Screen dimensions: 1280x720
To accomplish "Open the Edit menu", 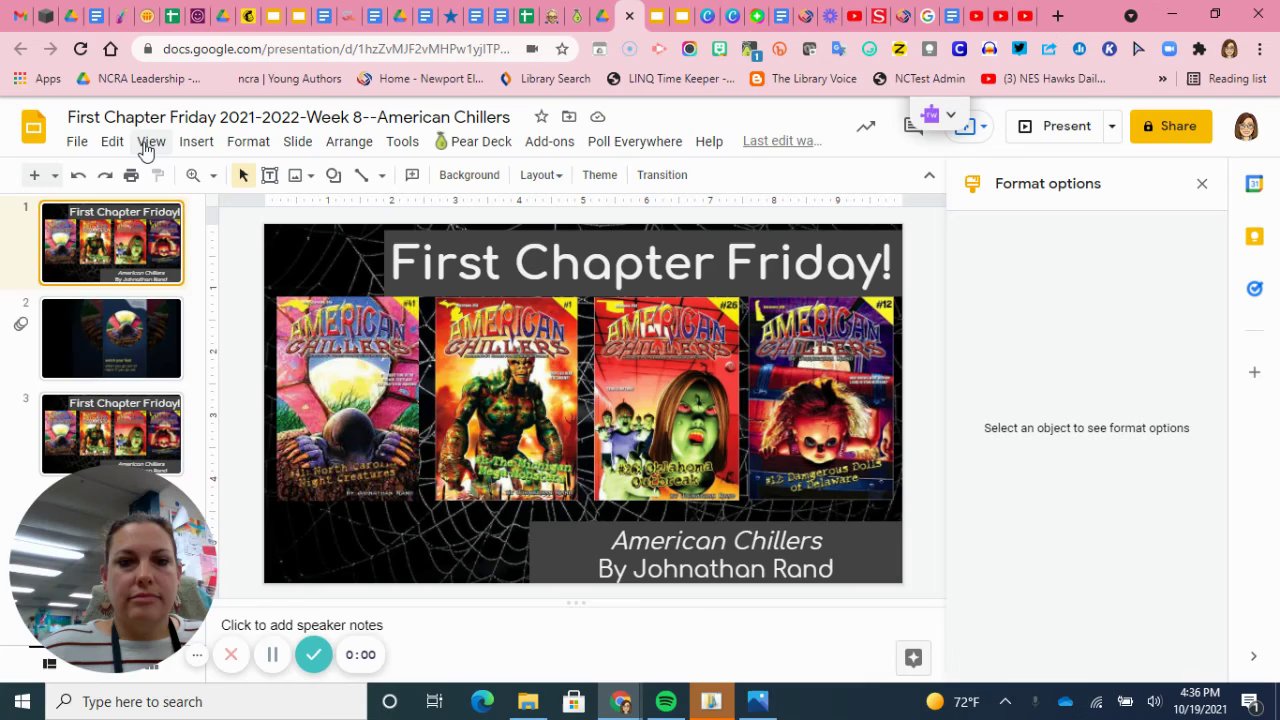I will click(x=112, y=141).
